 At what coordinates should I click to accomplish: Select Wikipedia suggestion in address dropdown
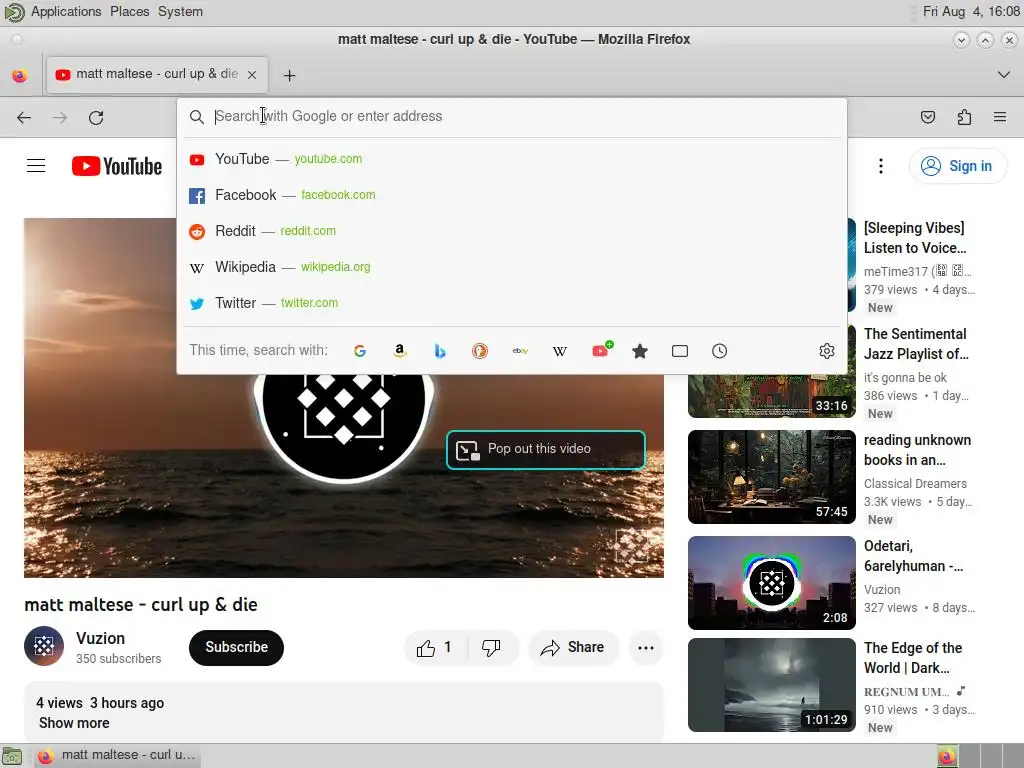click(x=512, y=267)
